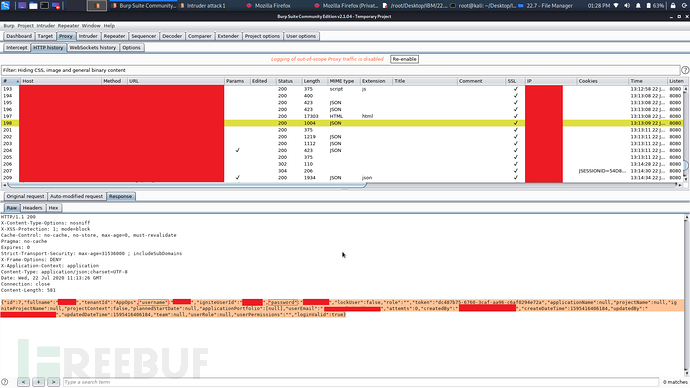
Task: Sort by the # column header arrow
Action: (x=18, y=81)
